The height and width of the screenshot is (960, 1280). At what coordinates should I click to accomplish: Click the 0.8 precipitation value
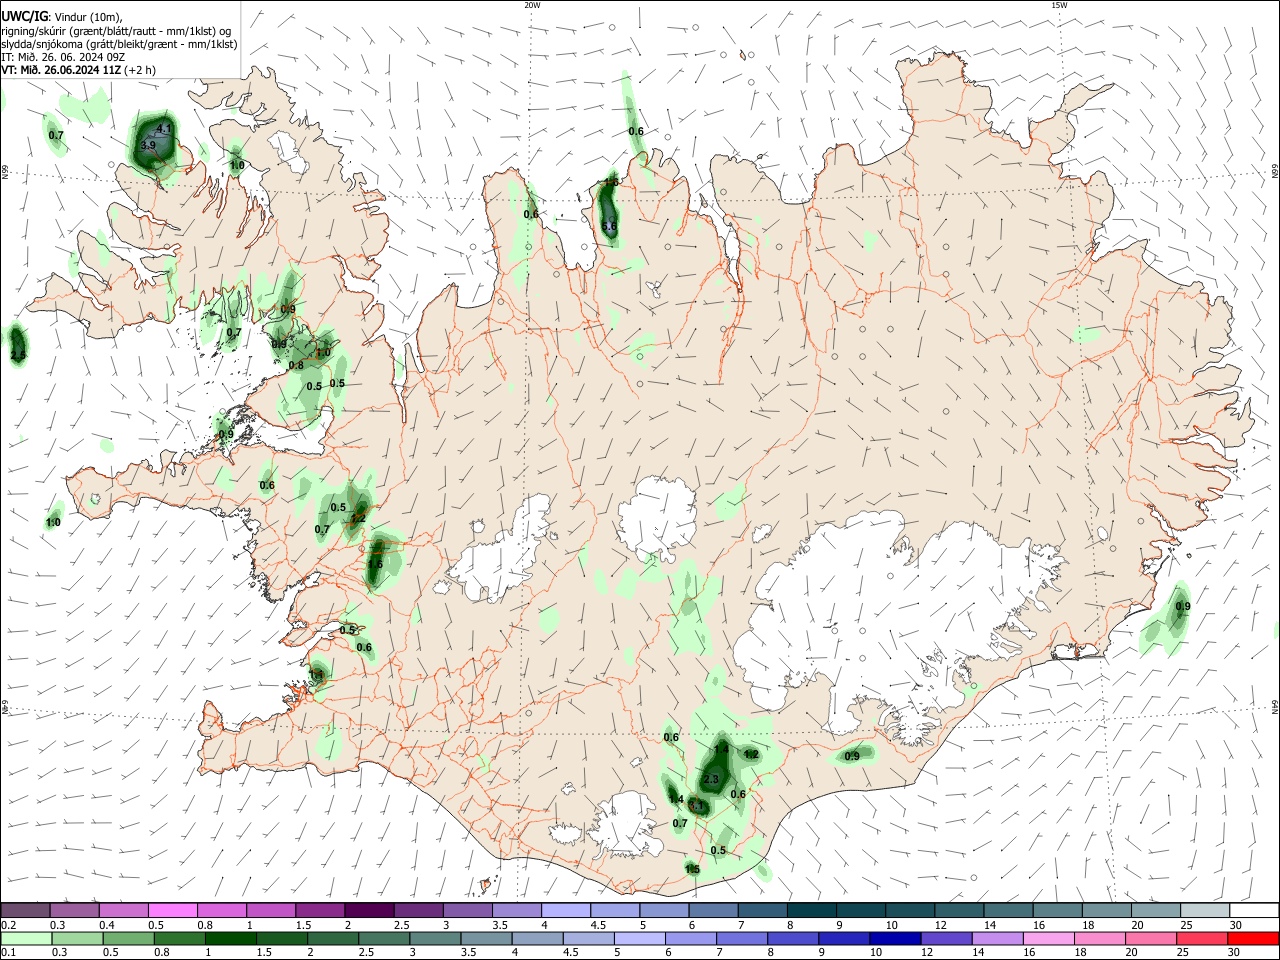296,365
